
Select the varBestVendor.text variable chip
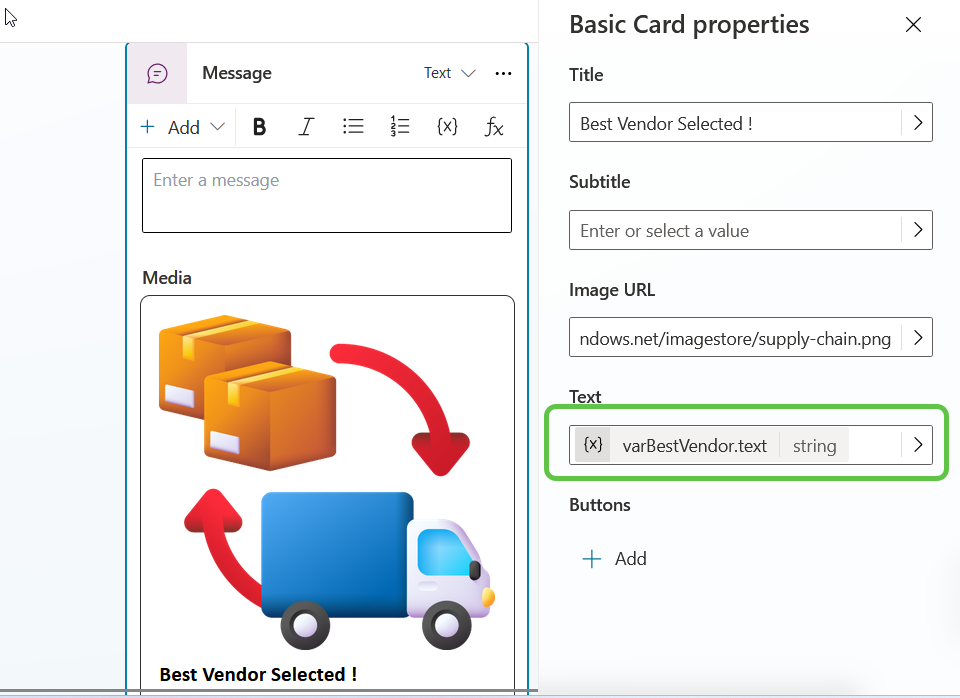coord(695,445)
